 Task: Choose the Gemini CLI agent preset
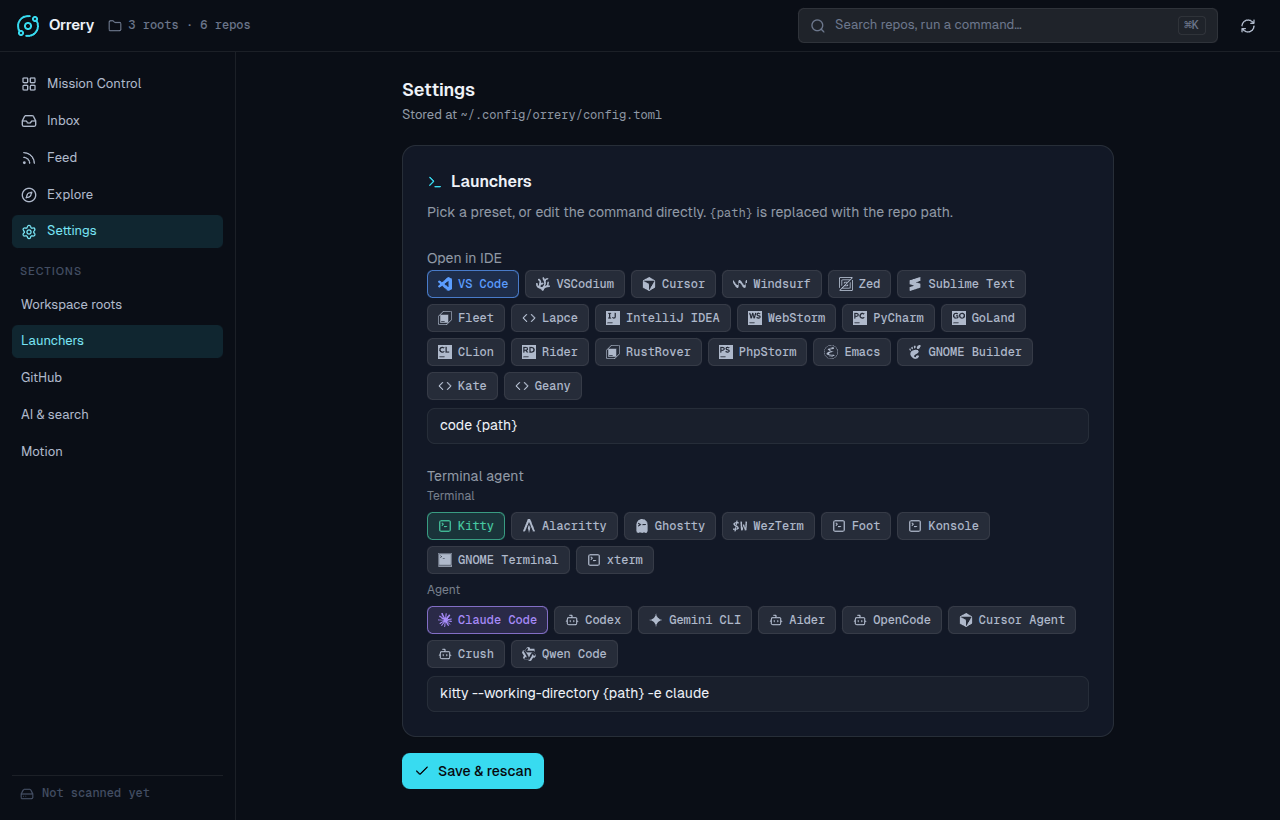pyautogui.click(x=695, y=620)
